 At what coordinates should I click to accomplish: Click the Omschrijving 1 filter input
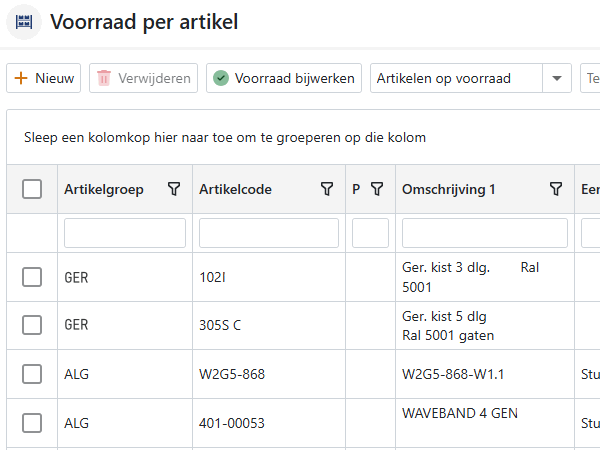[x=484, y=233]
